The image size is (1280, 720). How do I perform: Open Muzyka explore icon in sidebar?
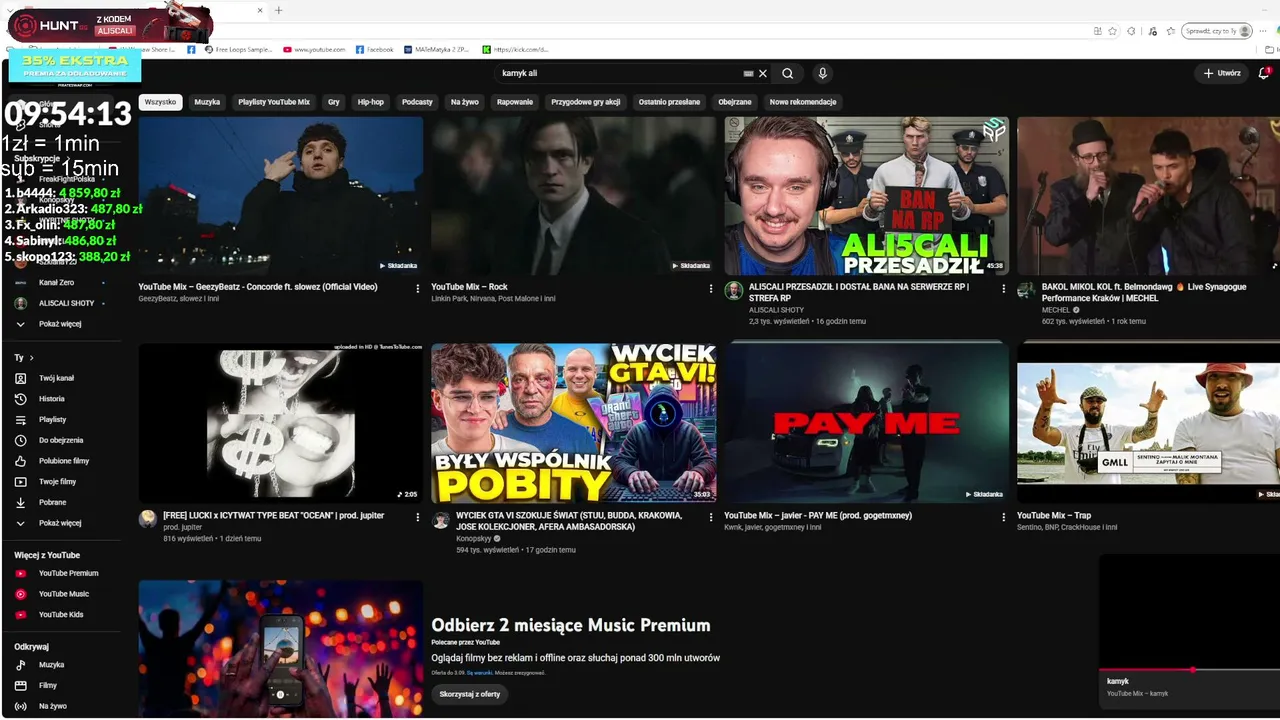(x=20, y=665)
